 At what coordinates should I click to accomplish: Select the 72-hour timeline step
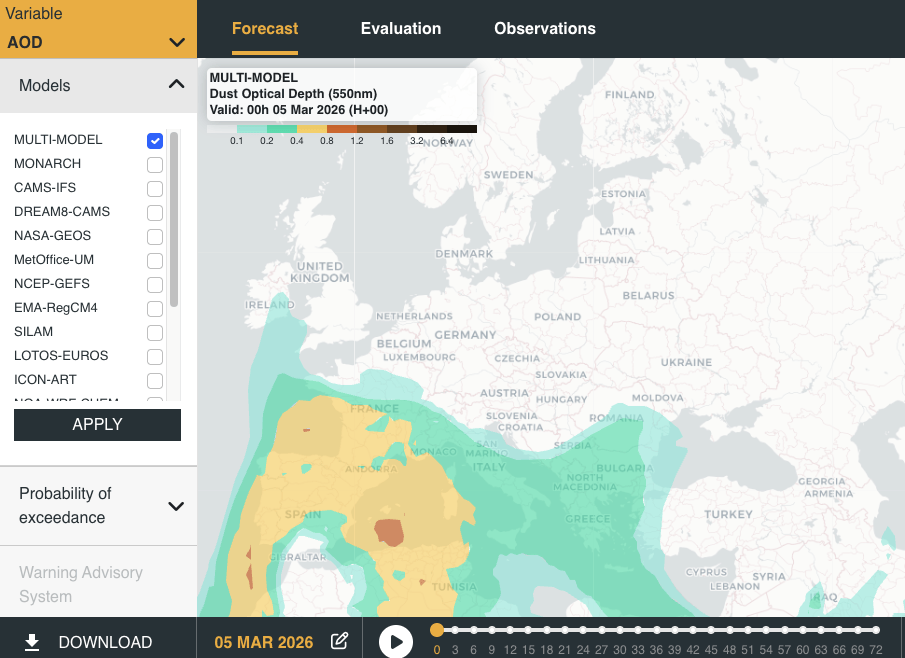pos(876,630)
